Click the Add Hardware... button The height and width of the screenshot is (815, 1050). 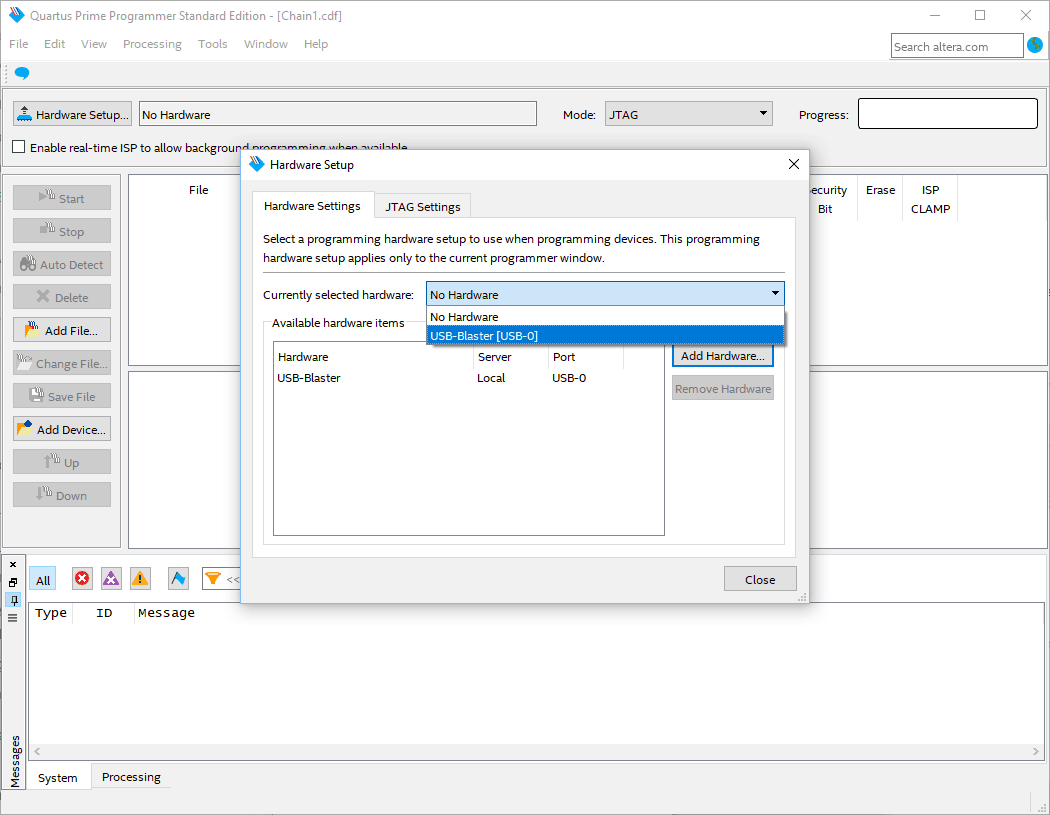[722, 356]
